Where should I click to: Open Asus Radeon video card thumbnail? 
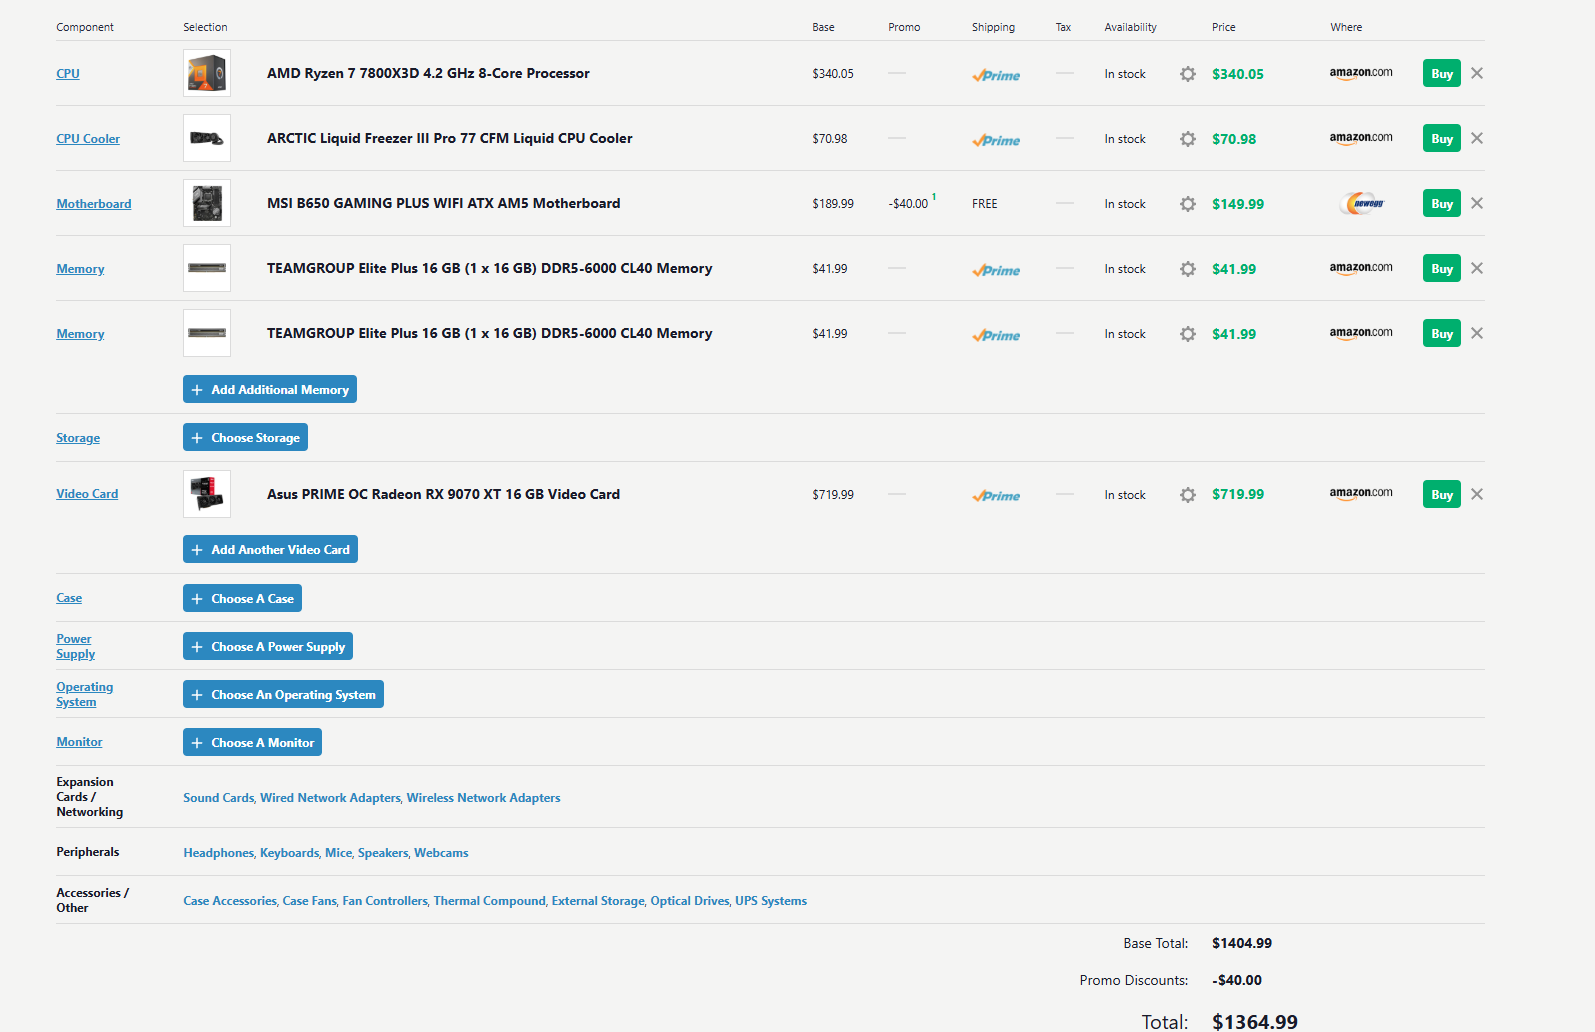click(x=207, y=494)
